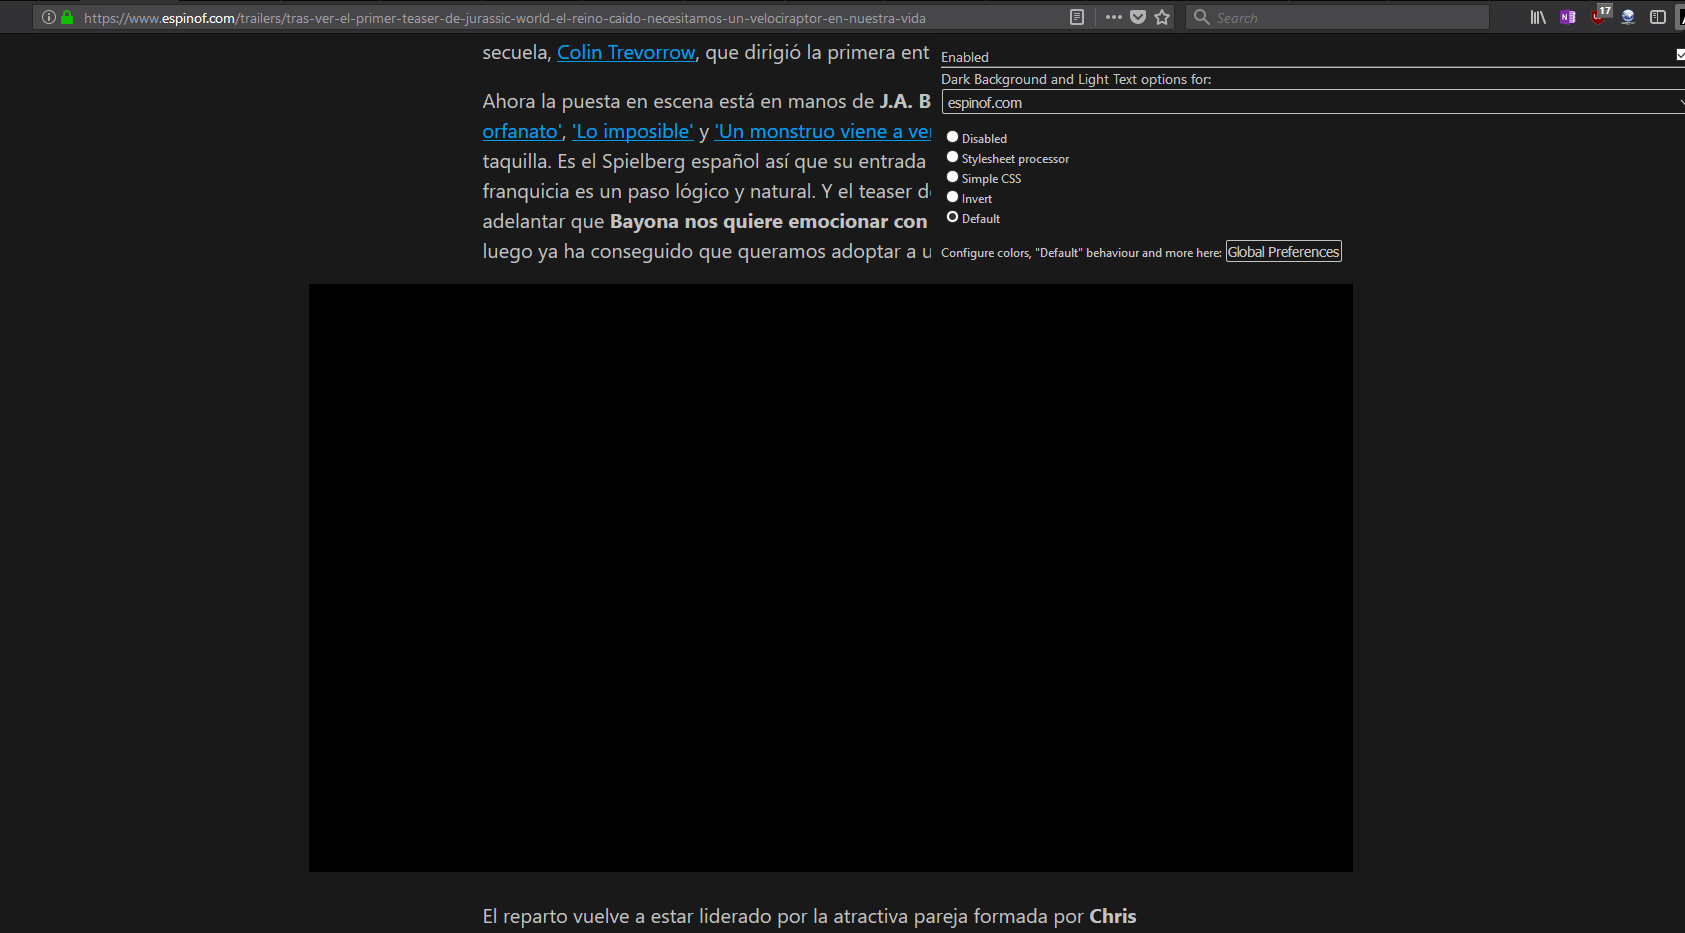Open the site information icon in address bar

[x=48, y=17]
